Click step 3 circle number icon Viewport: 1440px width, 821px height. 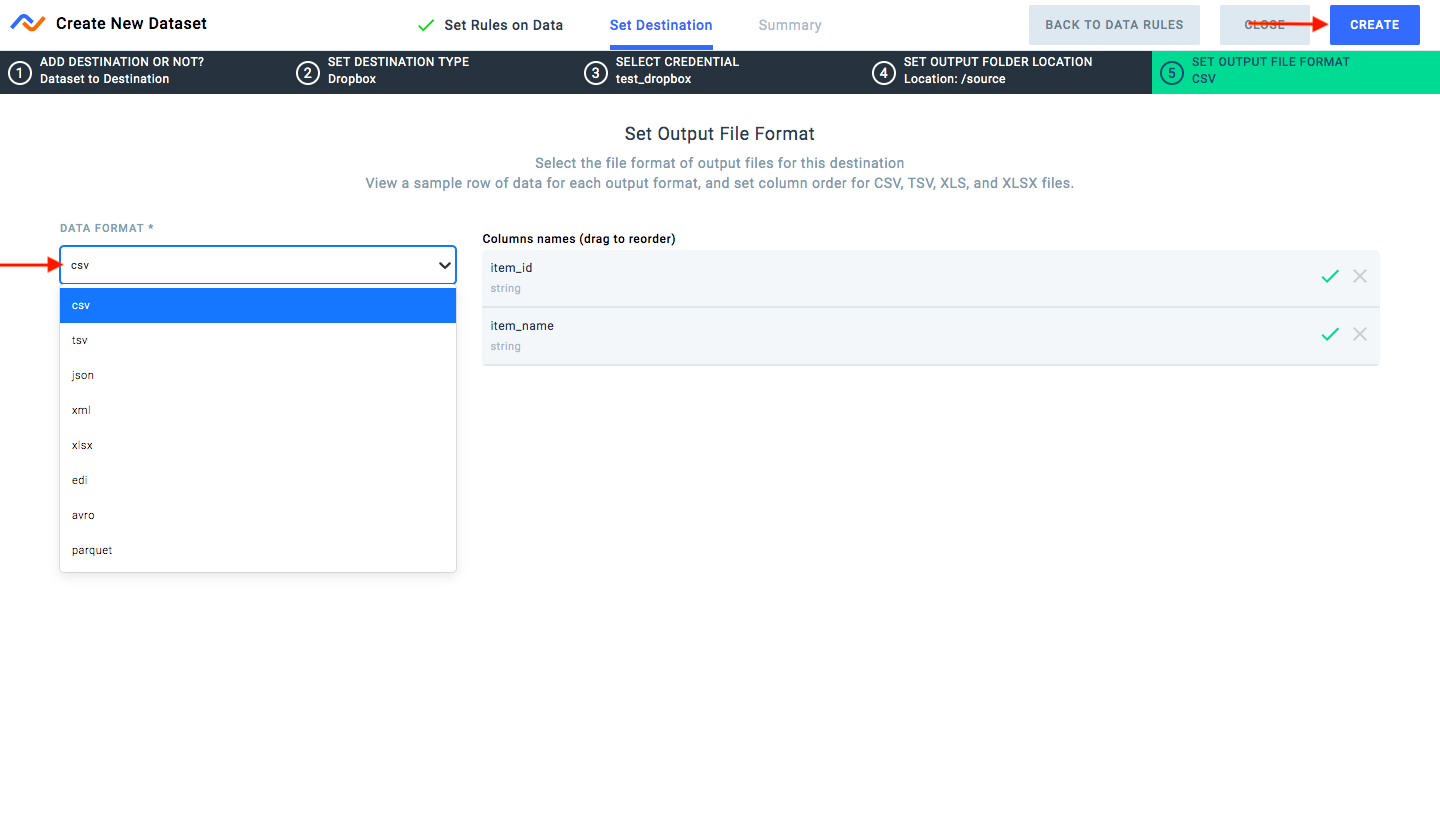(595, 73)
